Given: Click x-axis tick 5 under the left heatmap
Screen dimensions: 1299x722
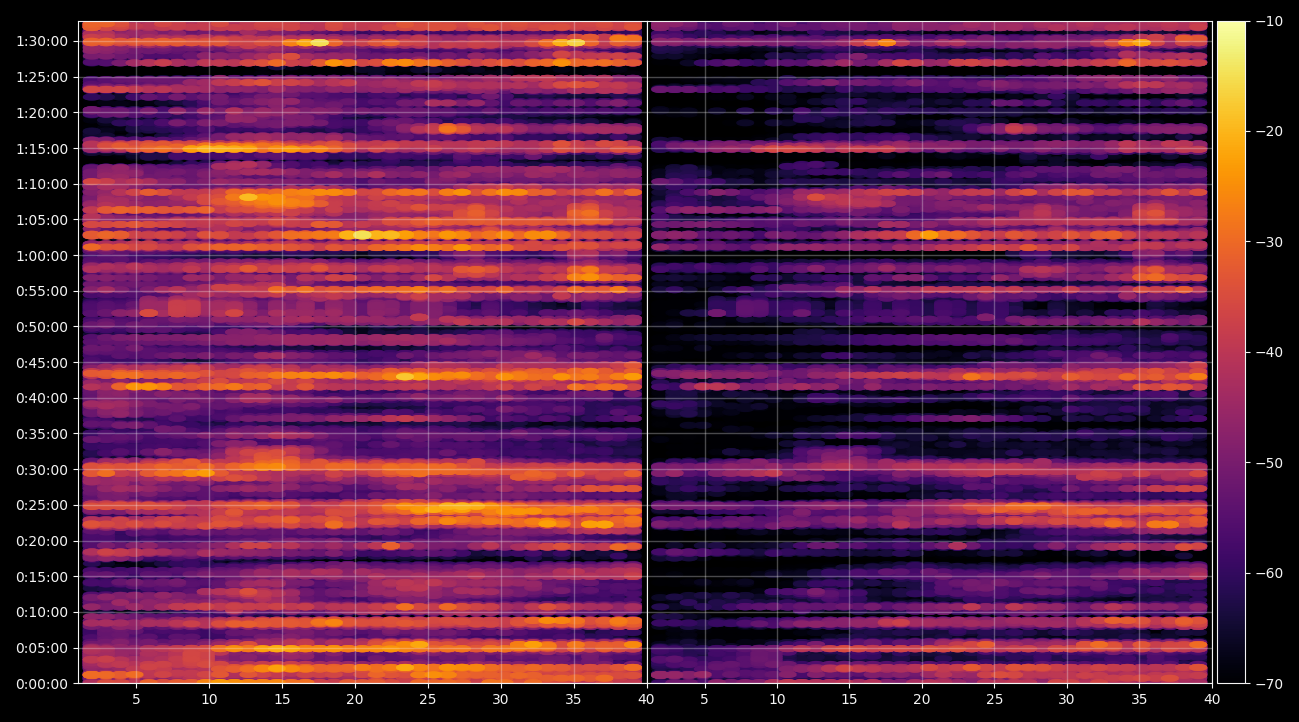Looking at the screenshot, I should pos(136,700).
